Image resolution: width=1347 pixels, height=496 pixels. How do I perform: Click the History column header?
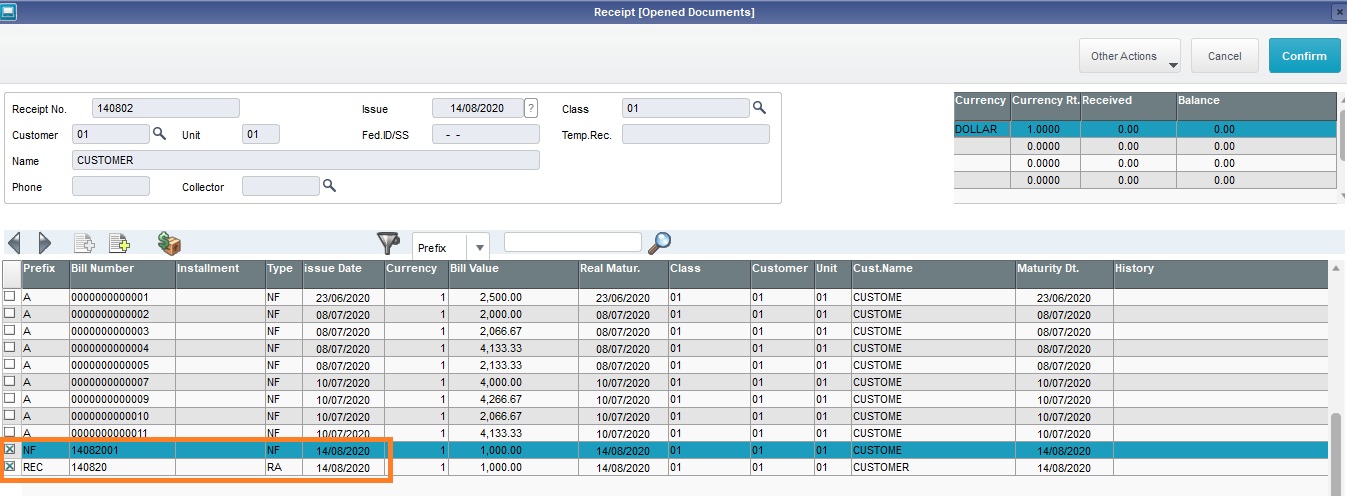[1220, 269]
